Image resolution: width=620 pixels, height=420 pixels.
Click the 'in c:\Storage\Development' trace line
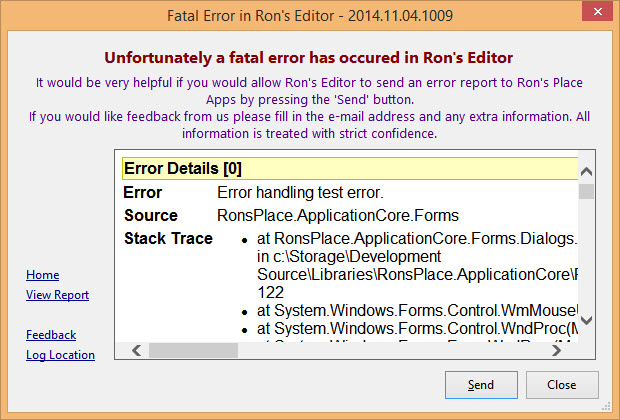pyautogui.click(x=349, y=257)
